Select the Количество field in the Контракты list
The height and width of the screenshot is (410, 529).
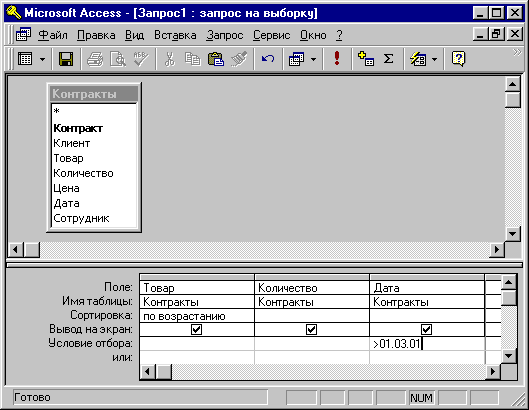click(94, 173)
